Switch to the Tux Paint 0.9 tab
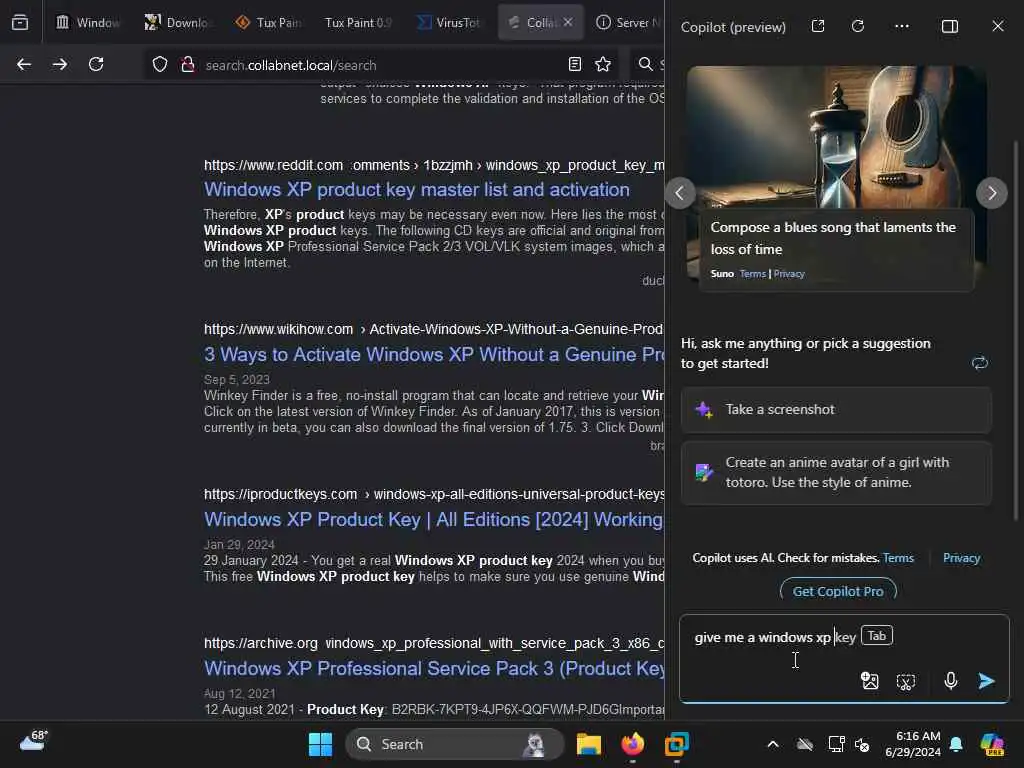 pyautogui.click(x=358, y=23)
